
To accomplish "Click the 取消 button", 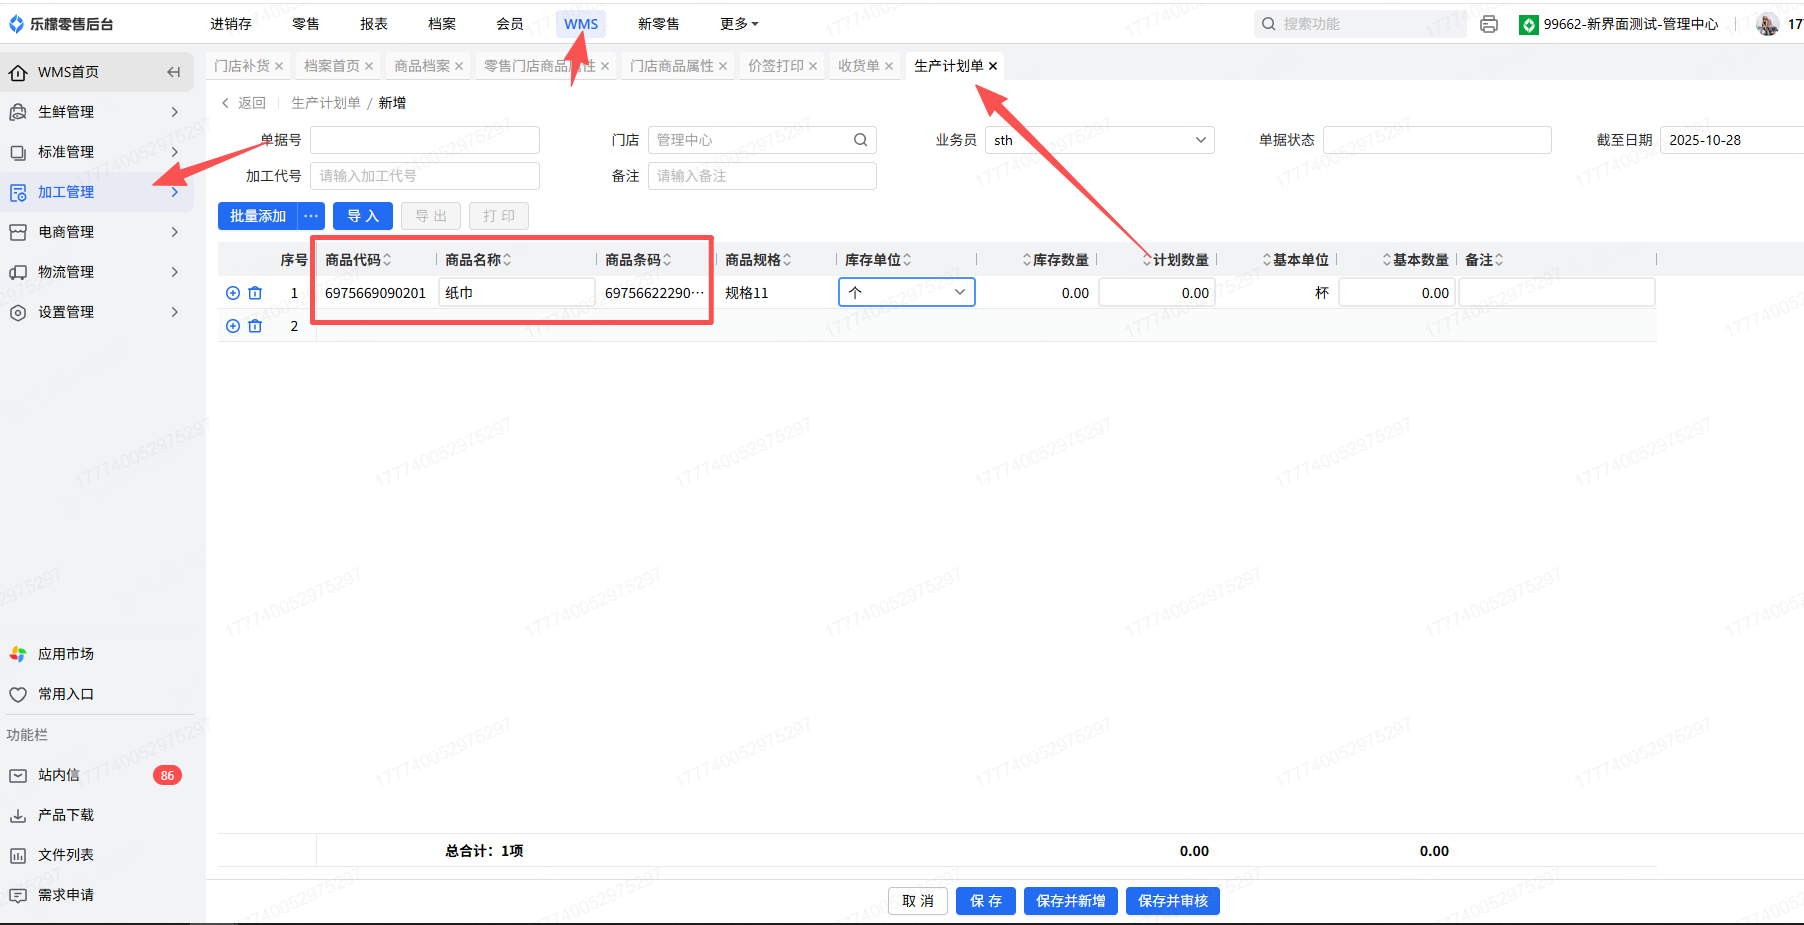I will (918, 901).
